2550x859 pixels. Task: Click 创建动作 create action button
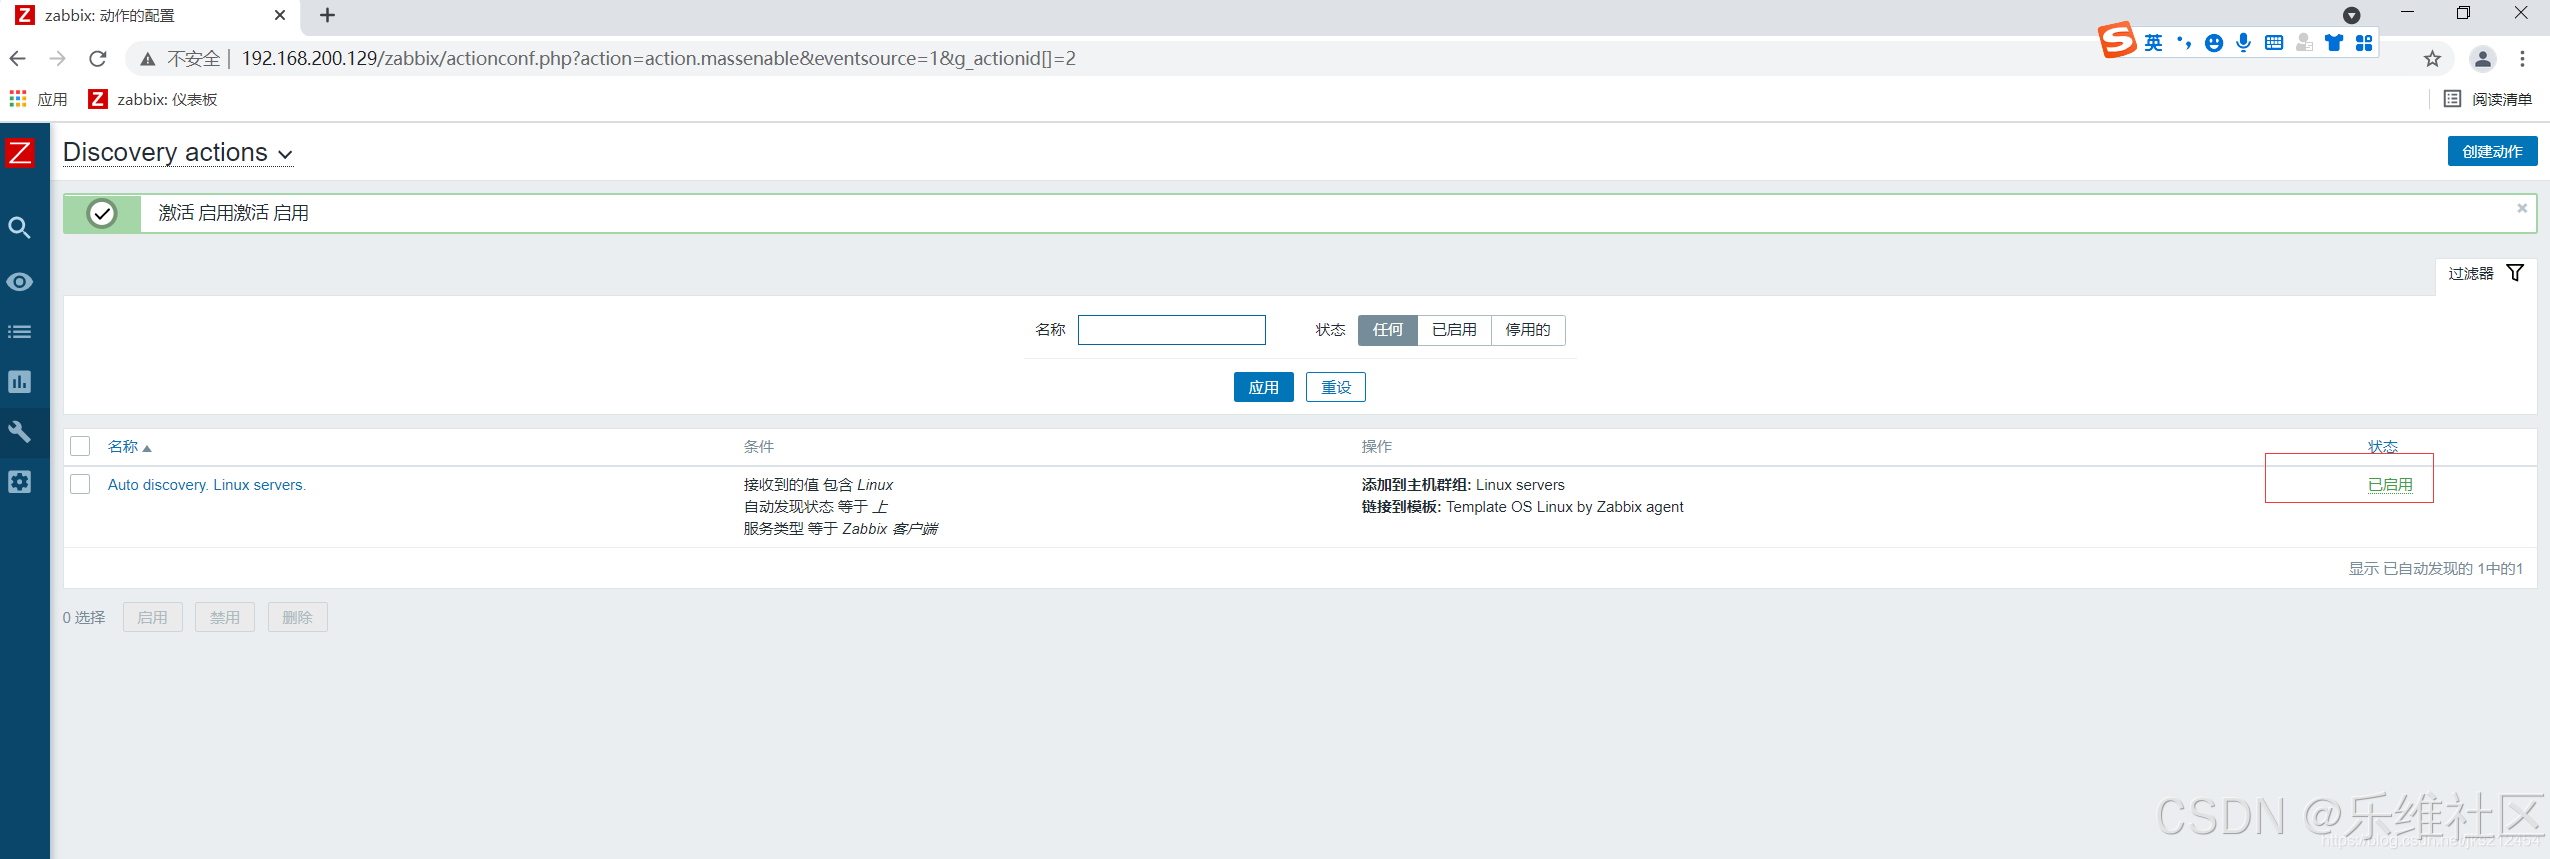(x=2492, y=152)
